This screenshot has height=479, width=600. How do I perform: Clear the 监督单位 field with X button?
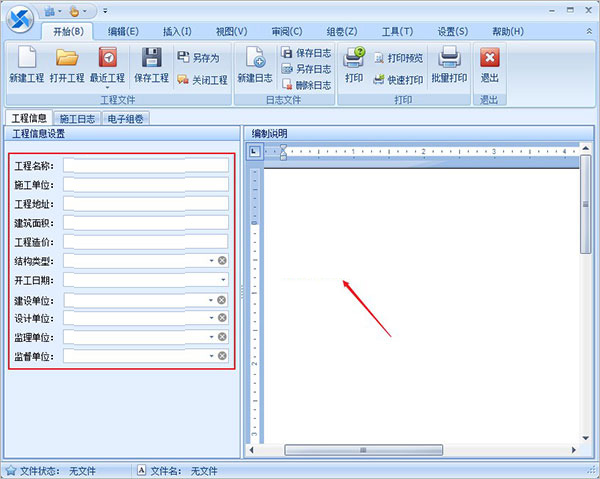[222, 356]
